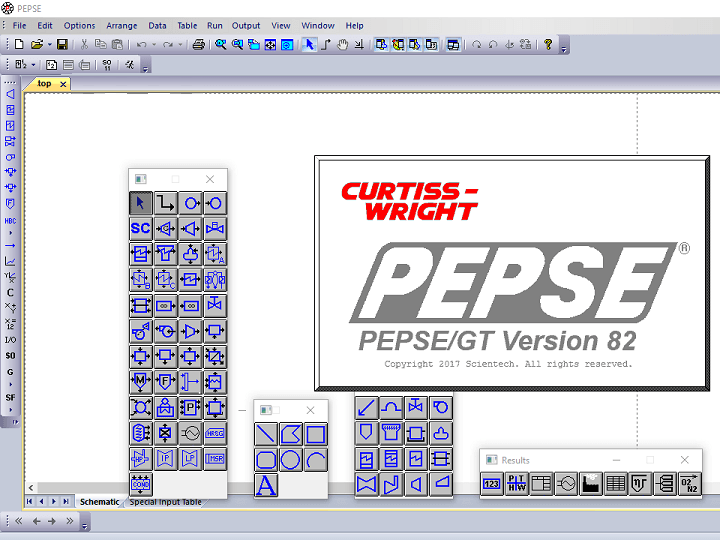Open dropdown arrow next to Open folder

tap(50, 45)
